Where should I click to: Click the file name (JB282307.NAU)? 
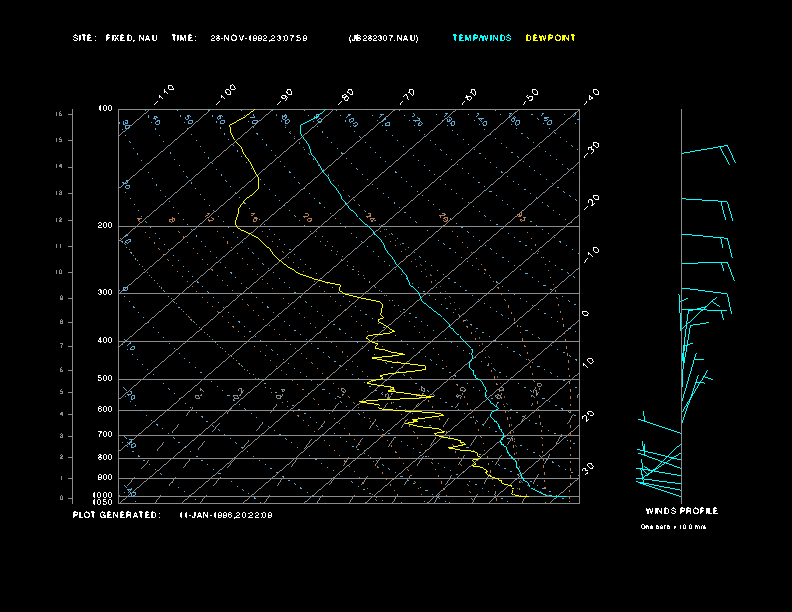(x=383, y=38)
